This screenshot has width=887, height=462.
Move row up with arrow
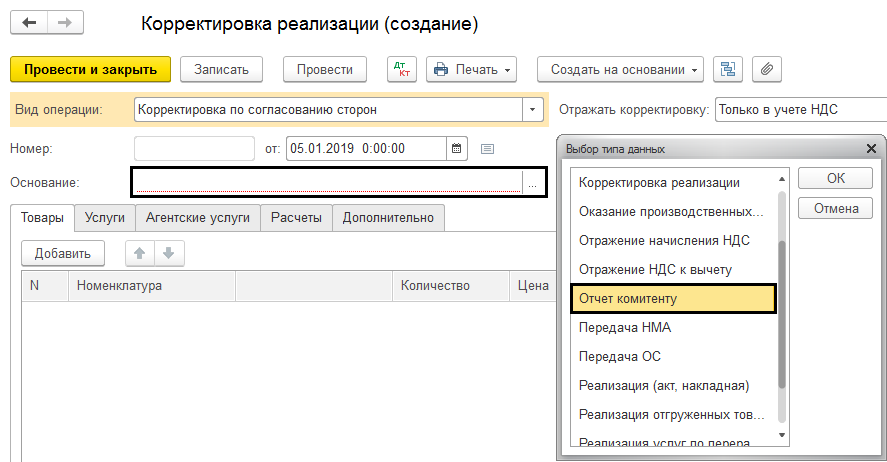[140, 253]
